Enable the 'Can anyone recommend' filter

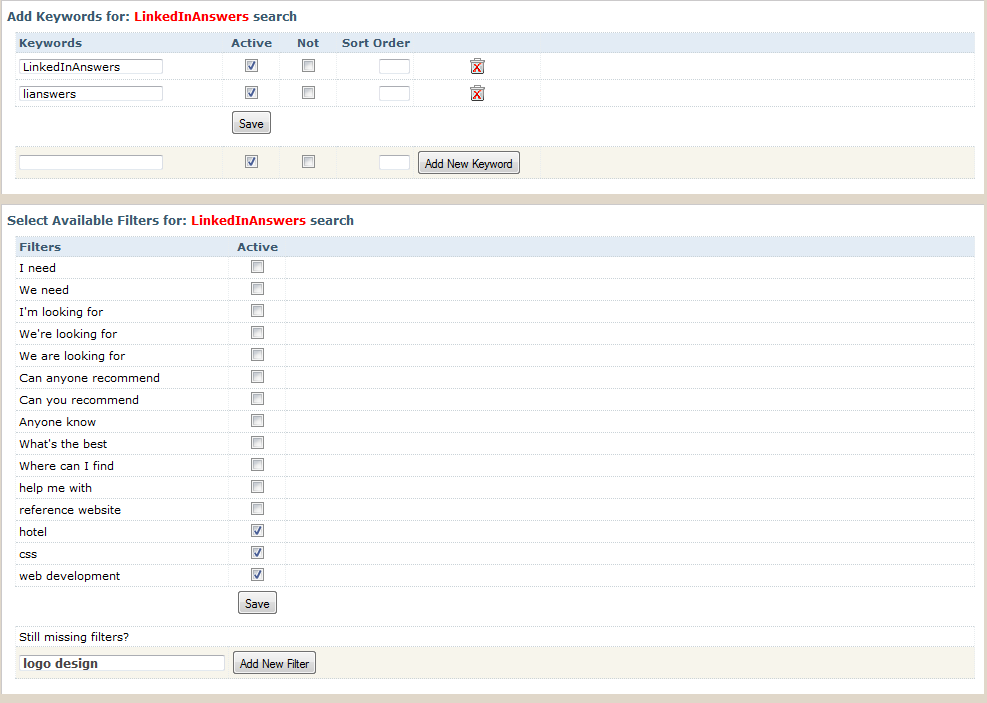click(257, 377)
